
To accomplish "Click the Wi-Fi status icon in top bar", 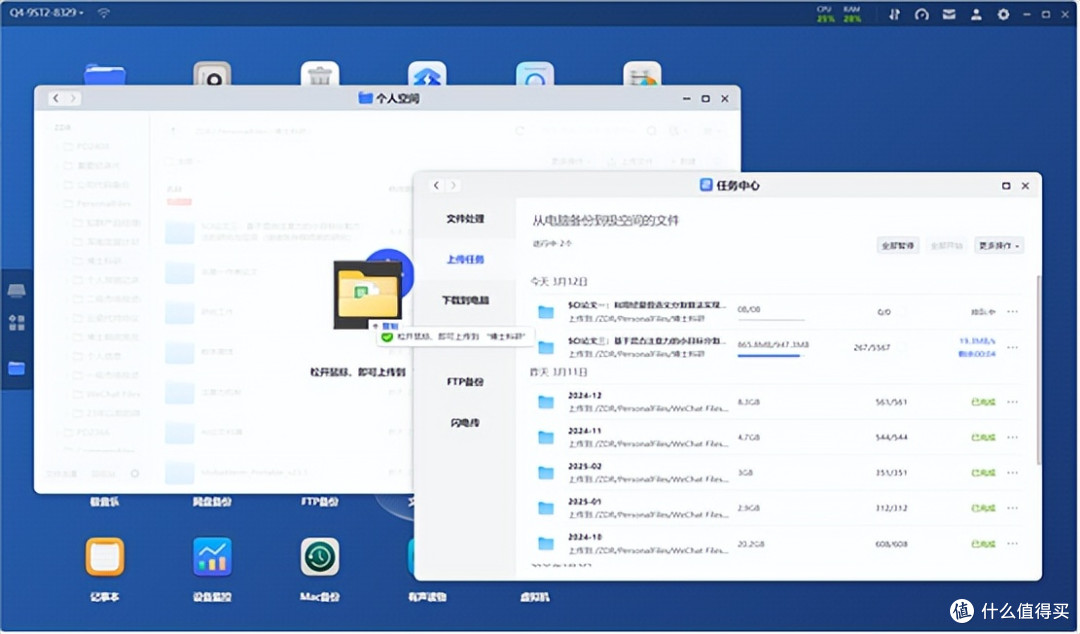I will [103, 12].
